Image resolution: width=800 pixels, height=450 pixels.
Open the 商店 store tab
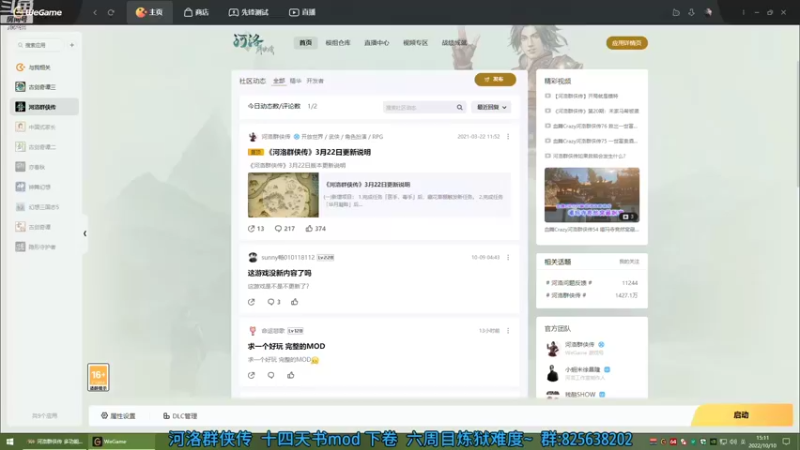[196, 12]
